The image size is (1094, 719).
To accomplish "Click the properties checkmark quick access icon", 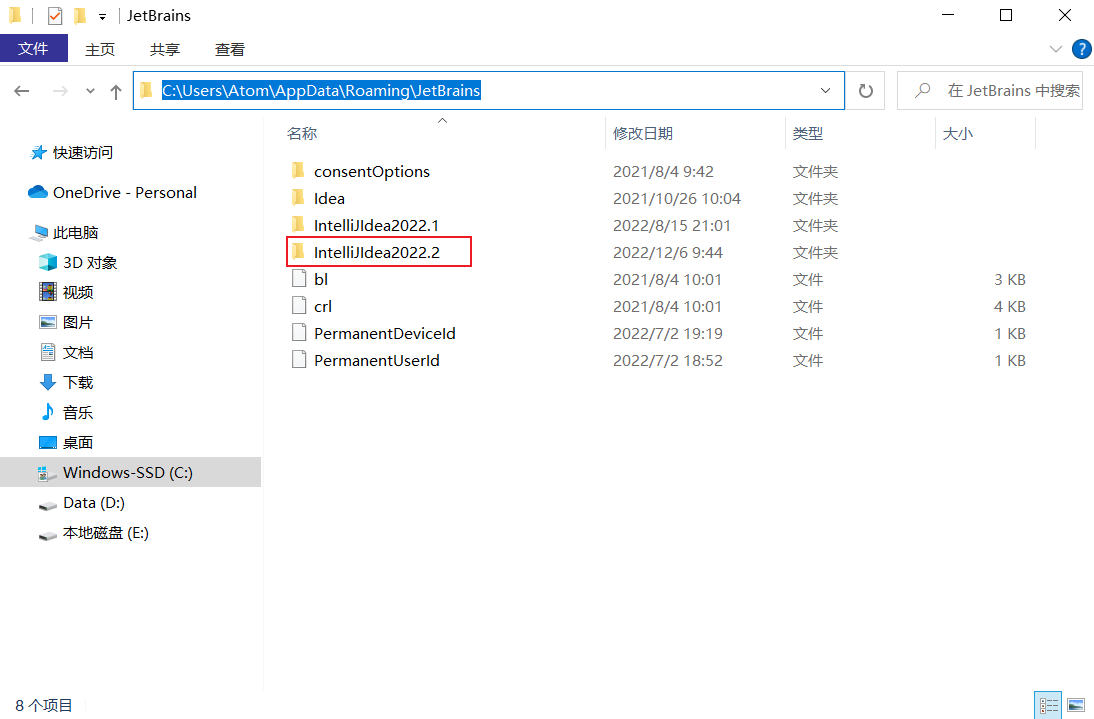I will tap(54, 15).
